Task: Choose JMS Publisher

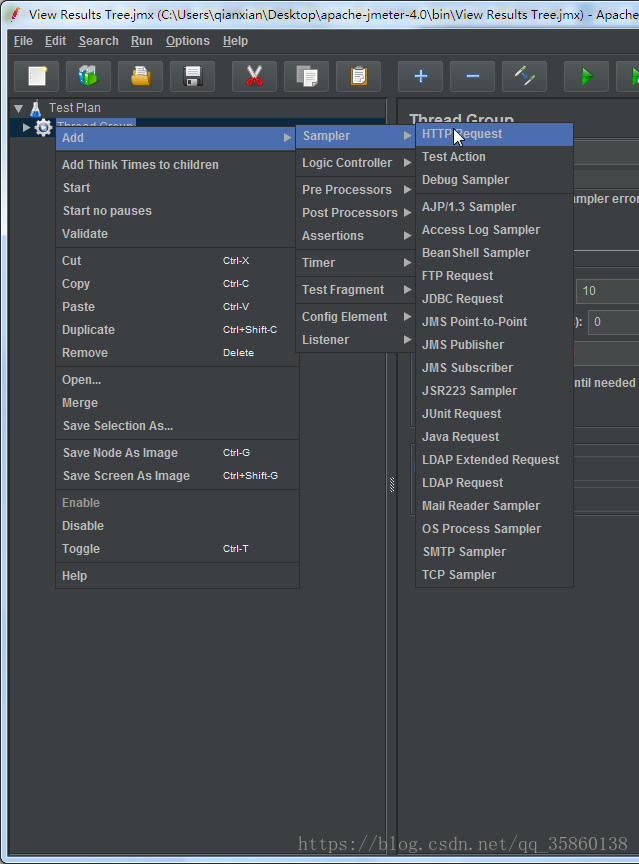Action: [x=494, y=345]
